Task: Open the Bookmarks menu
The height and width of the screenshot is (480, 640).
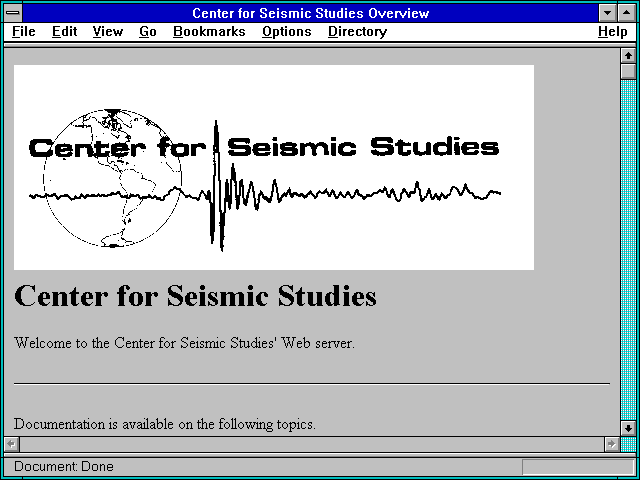Action: [x=209, y=31]
